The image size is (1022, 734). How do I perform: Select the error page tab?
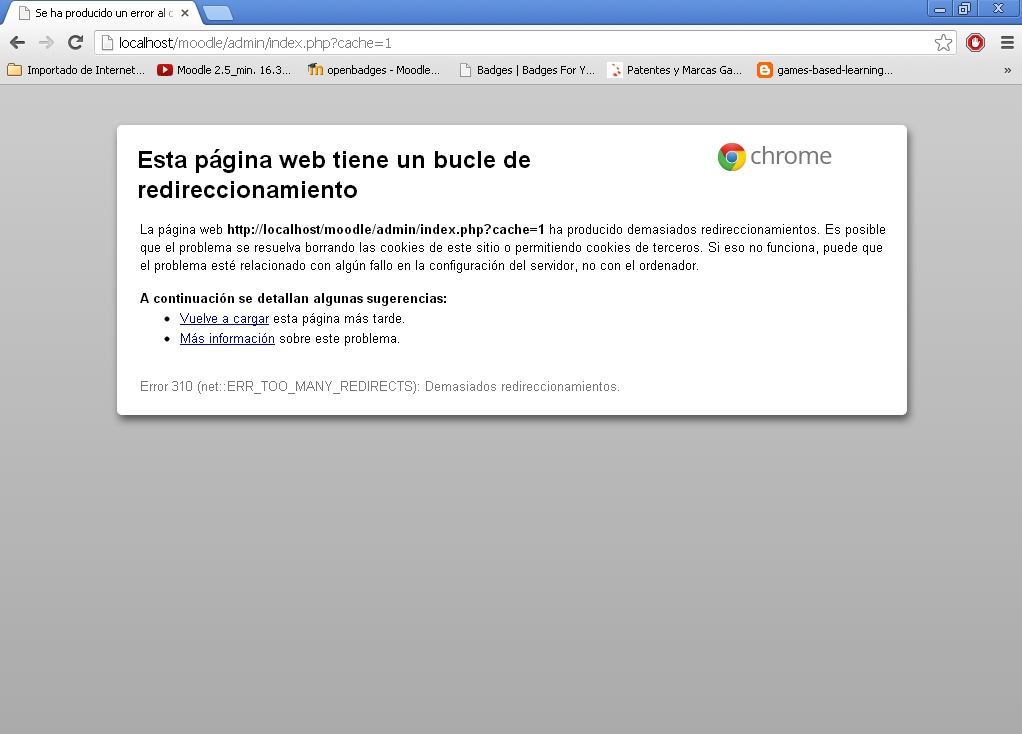100,13
